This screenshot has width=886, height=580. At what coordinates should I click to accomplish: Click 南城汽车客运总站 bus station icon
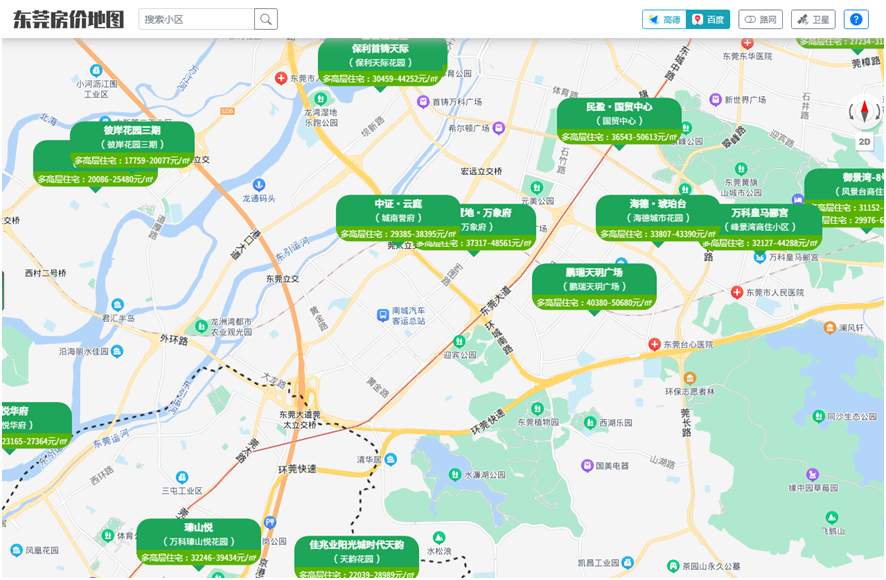tap(382, 315)
